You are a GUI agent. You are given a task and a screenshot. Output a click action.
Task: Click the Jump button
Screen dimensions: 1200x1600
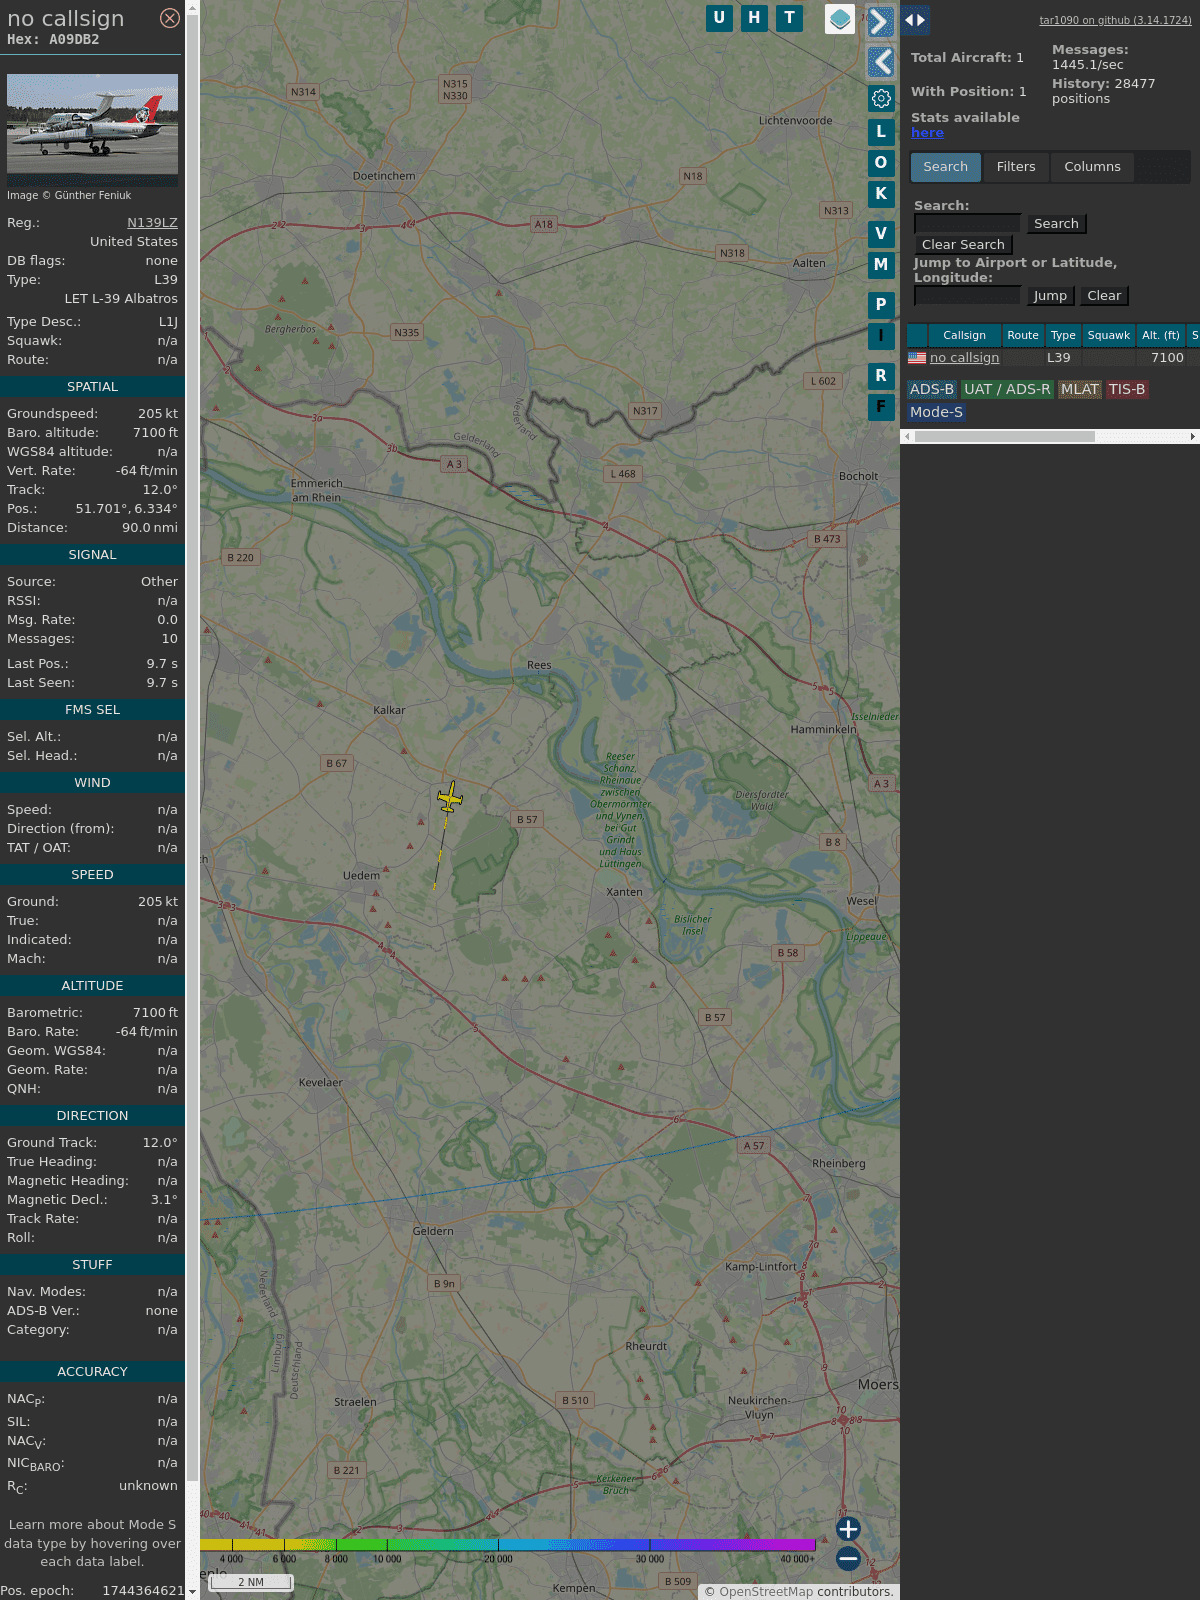[1050, 296]
